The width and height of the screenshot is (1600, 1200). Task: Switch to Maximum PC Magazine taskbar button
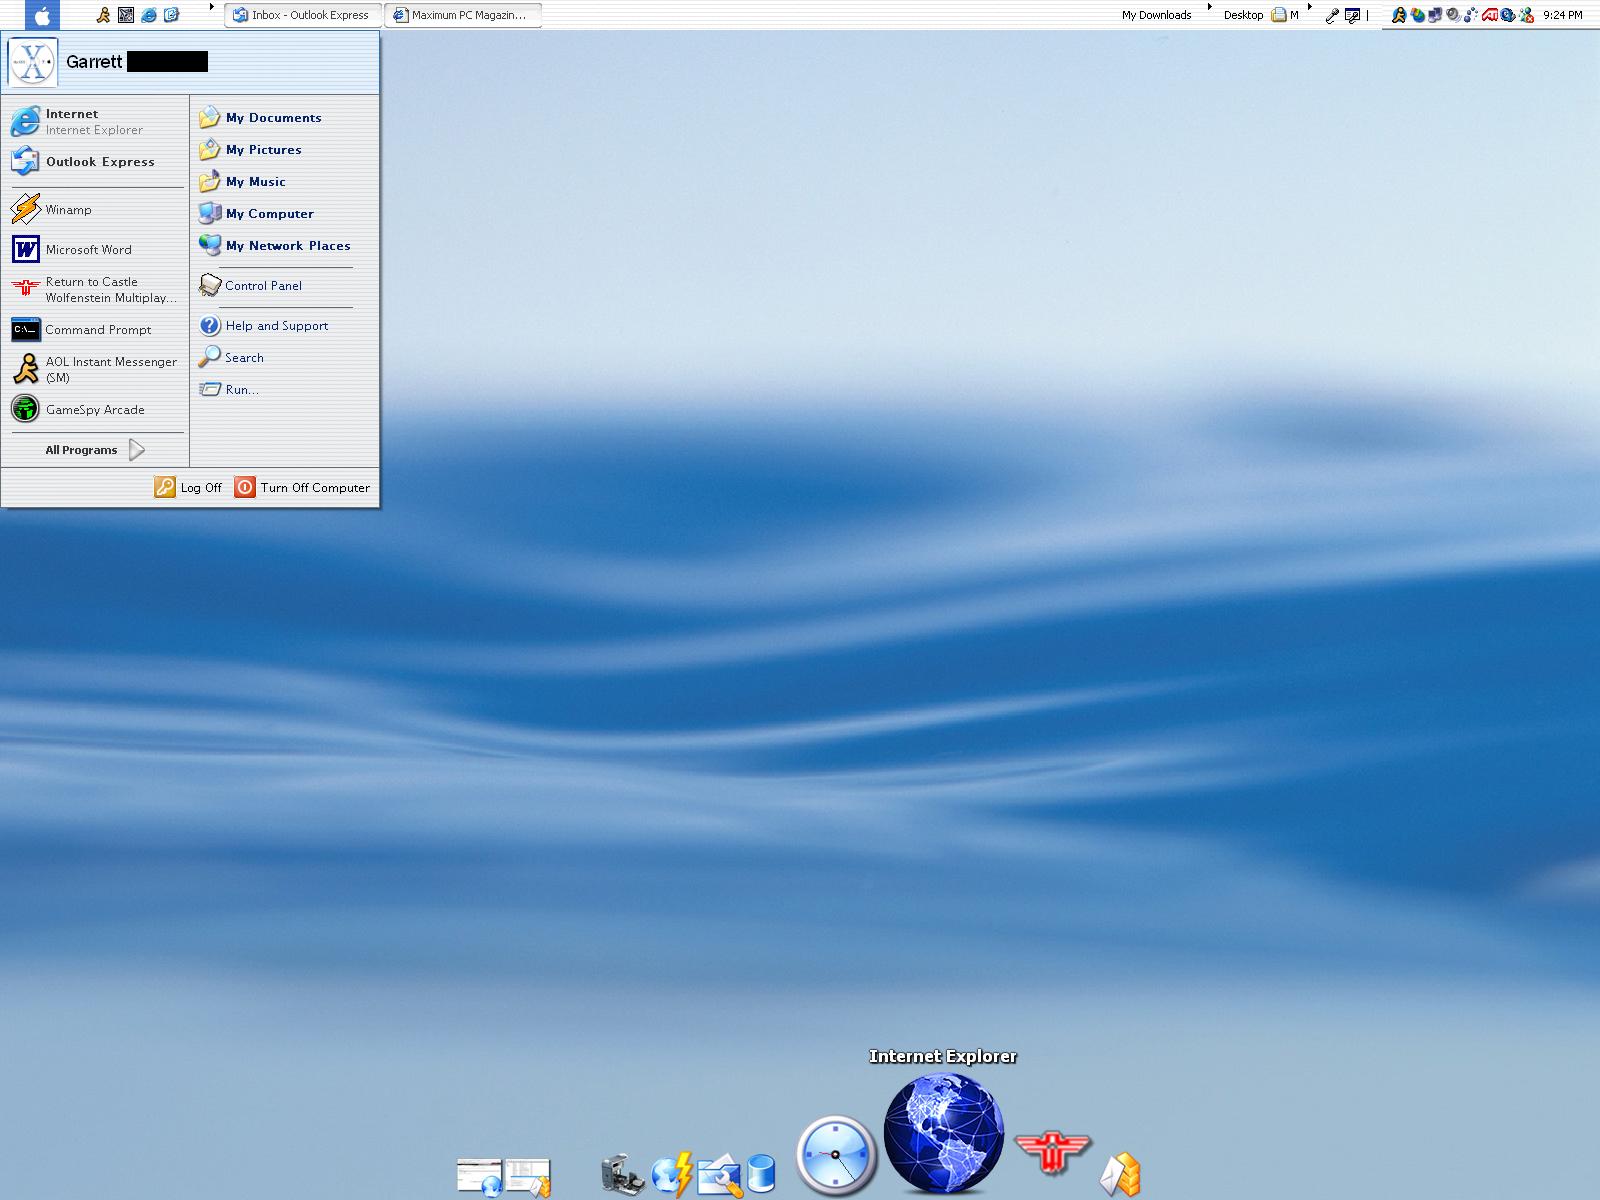coord(463,15)
